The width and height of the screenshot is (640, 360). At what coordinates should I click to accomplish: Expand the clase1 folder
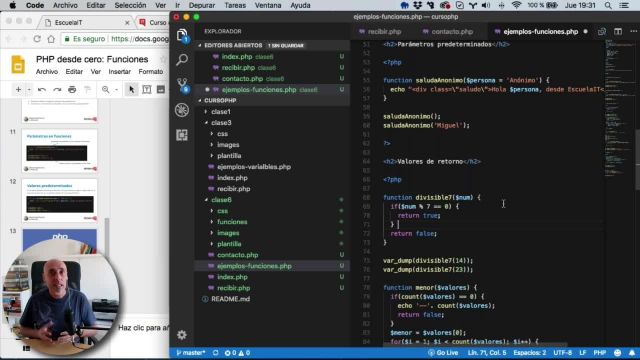[221, 111]
